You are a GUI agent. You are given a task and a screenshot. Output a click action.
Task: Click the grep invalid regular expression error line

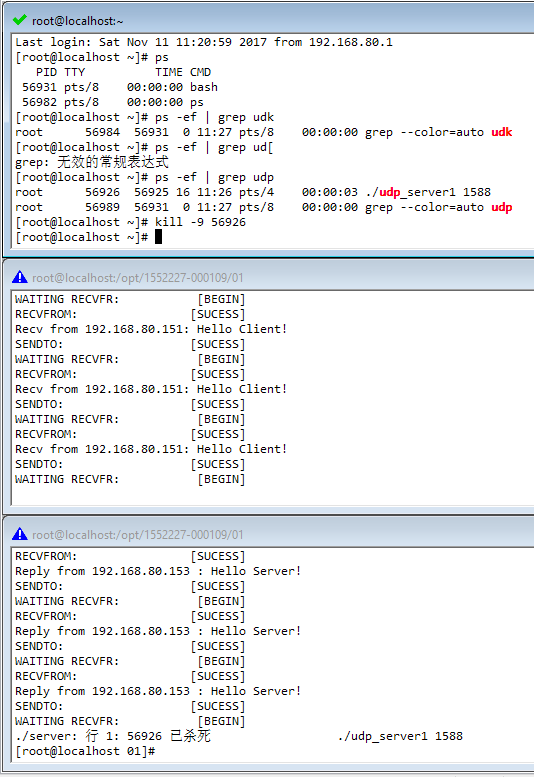pyautogui.click(x=92, y=162)
